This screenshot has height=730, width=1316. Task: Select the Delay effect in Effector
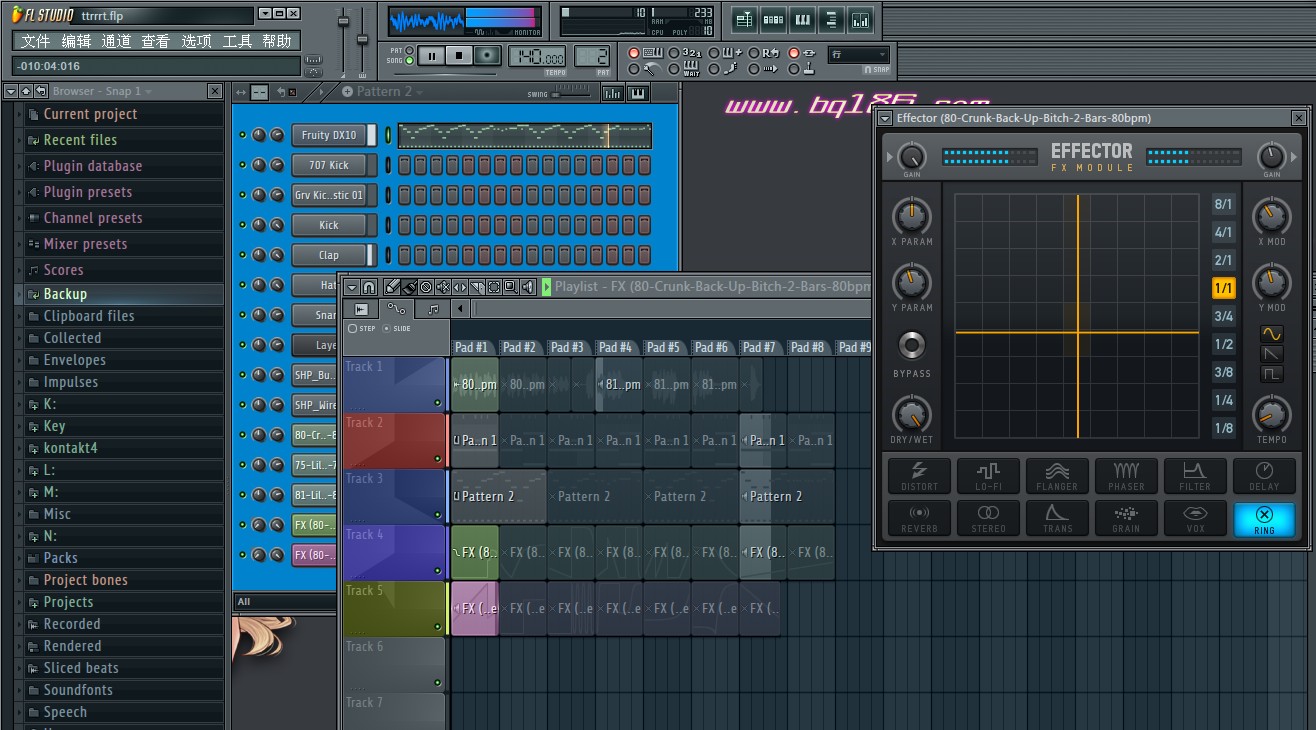[1264, 476]
